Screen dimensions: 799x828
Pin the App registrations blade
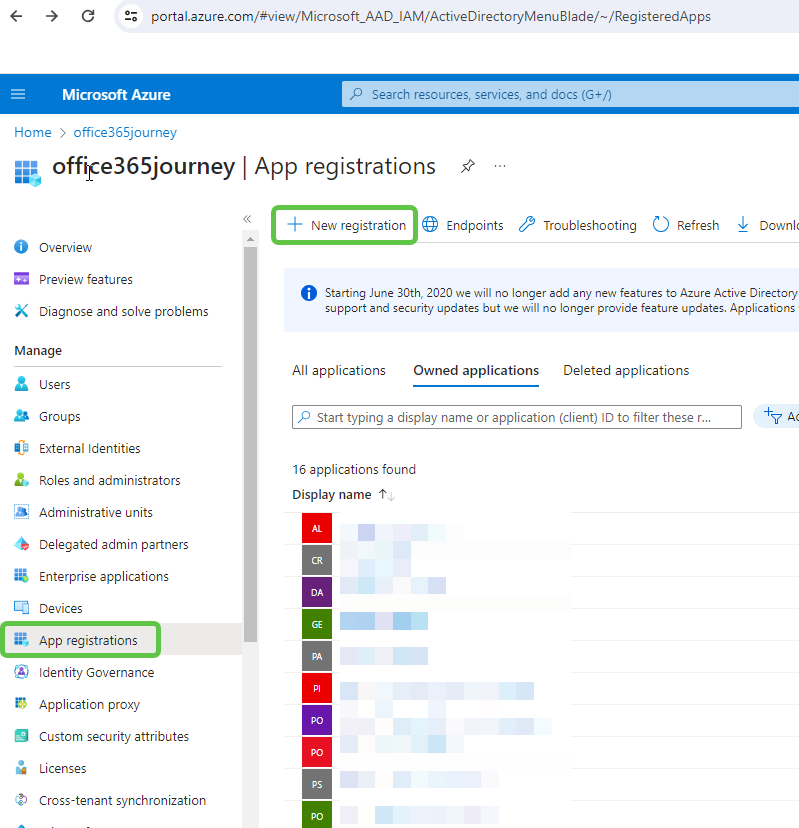[x=467, y=166]
